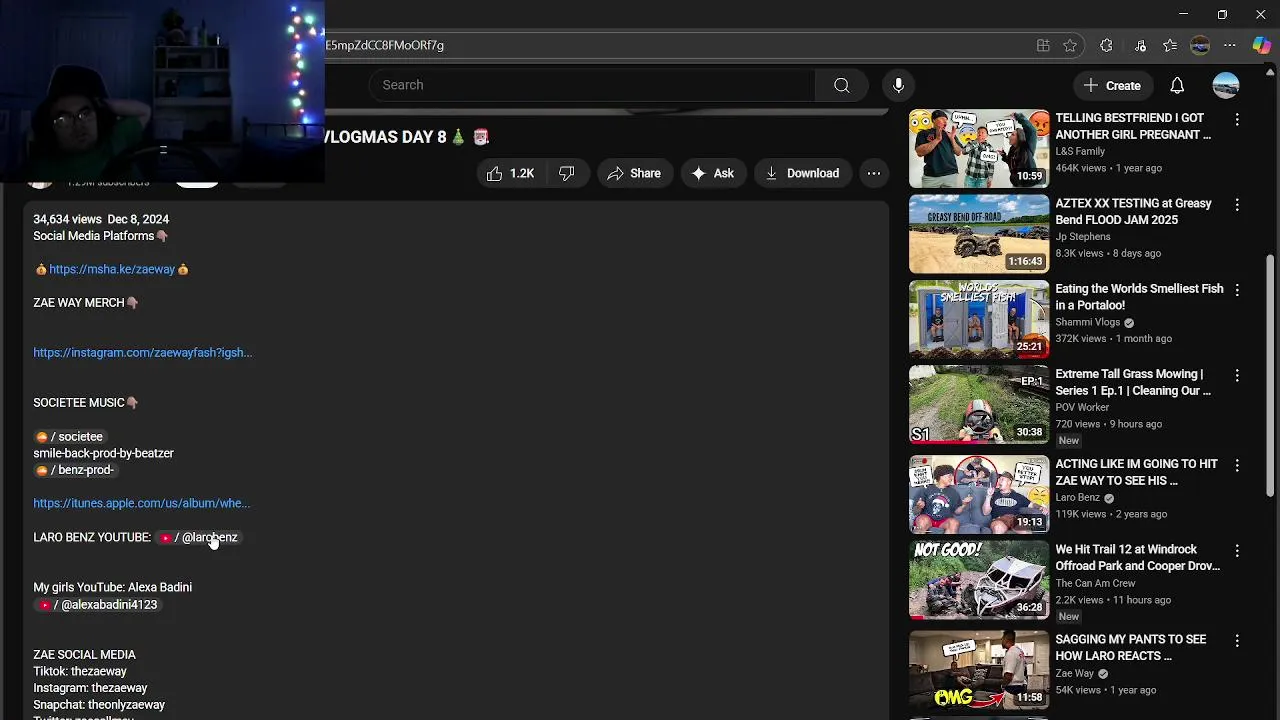The width and height of the screenshot is (1280, 720).
Task: Click the Create button
Action: click(1112, 85)
